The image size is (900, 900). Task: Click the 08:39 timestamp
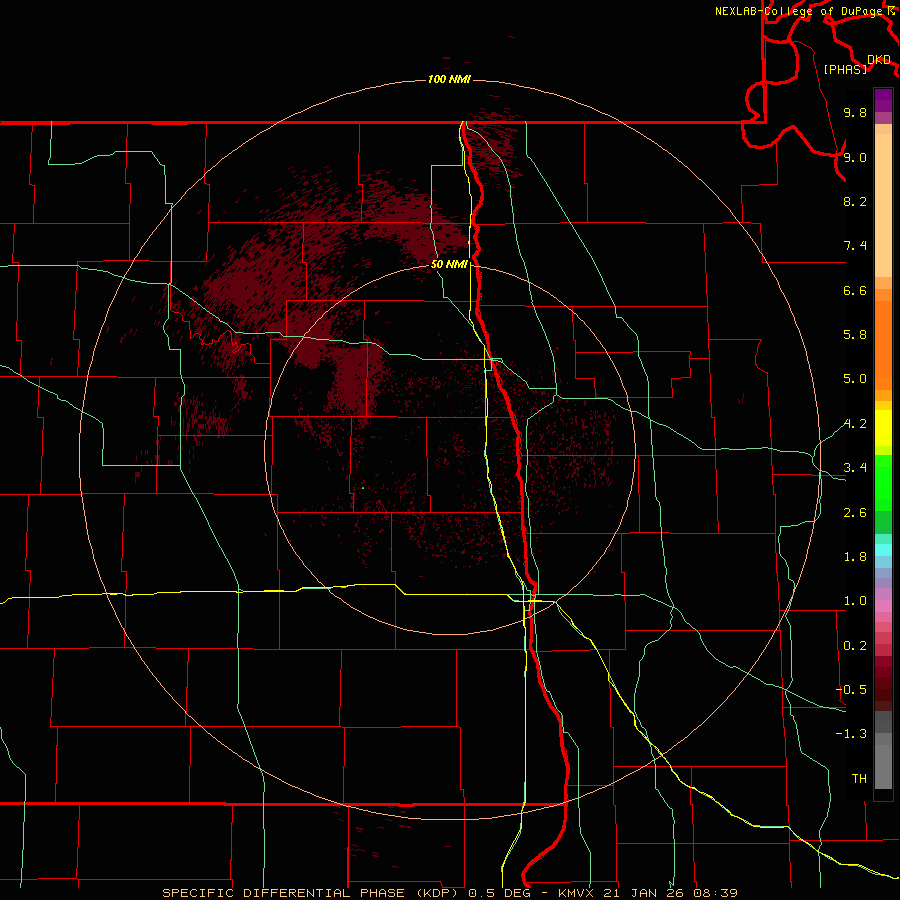coord(715,893)
